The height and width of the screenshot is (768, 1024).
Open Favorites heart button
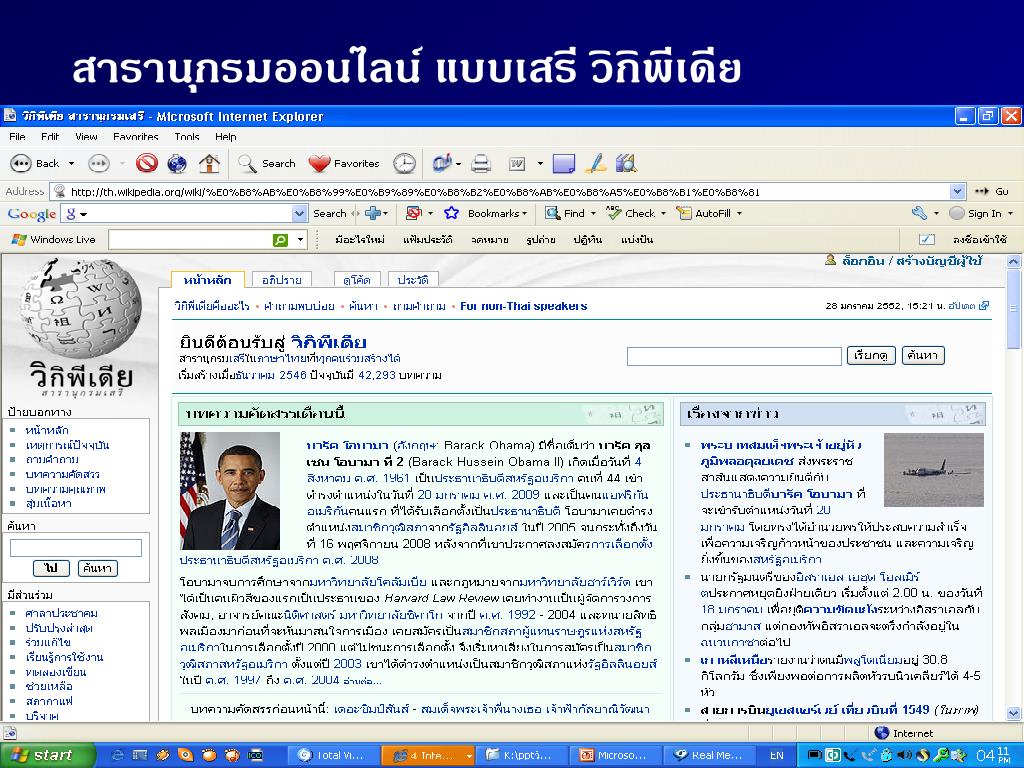[344, 163]
